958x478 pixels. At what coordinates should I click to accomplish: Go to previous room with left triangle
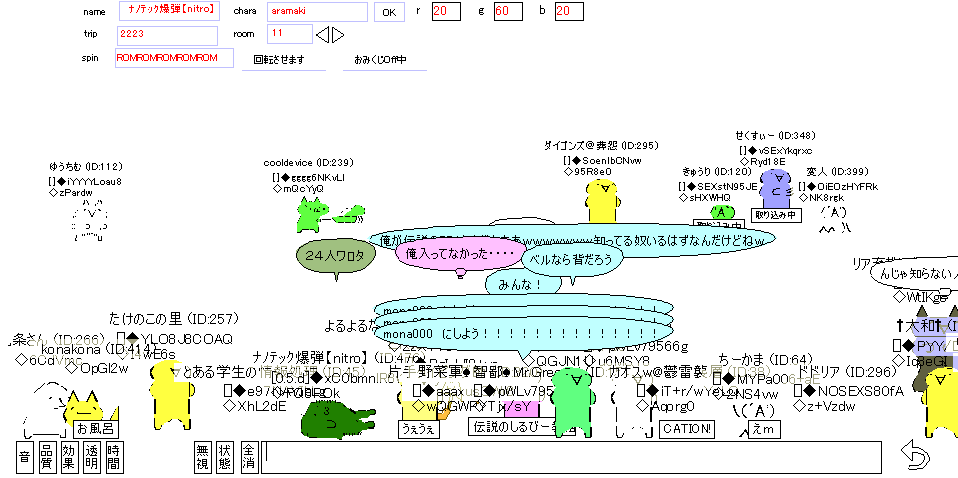pyautogui.click(x=322, y=35)
